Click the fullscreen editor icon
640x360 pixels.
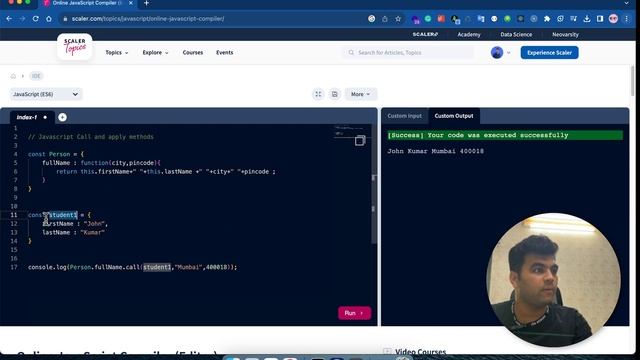[318, 94]
